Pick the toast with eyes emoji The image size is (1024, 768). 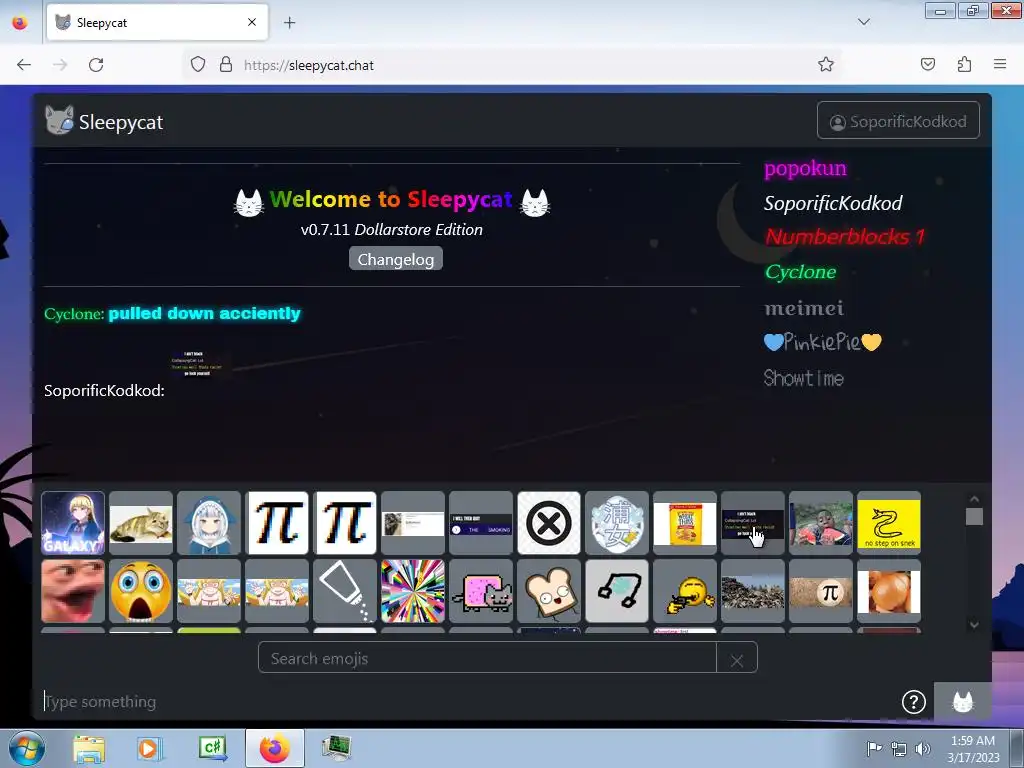[x=549, y=591]
